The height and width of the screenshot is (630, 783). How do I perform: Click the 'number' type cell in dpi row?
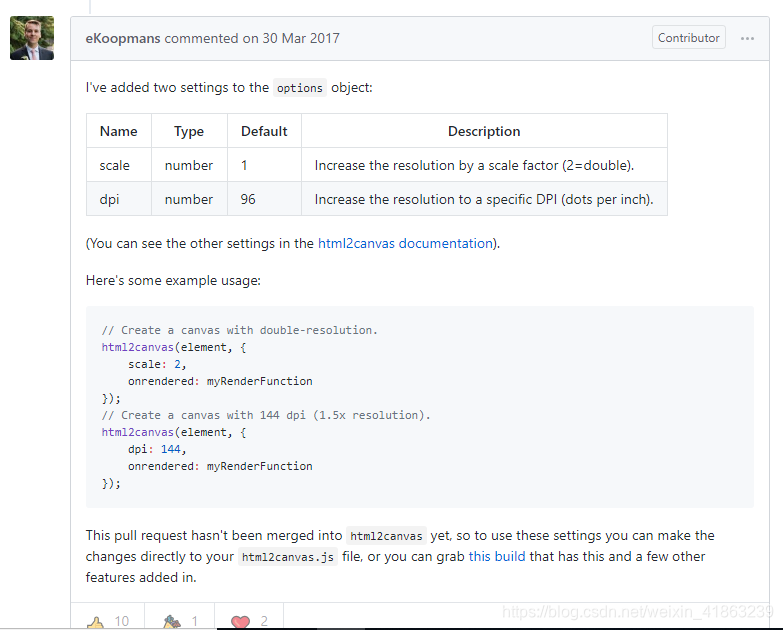pos(189,199)
